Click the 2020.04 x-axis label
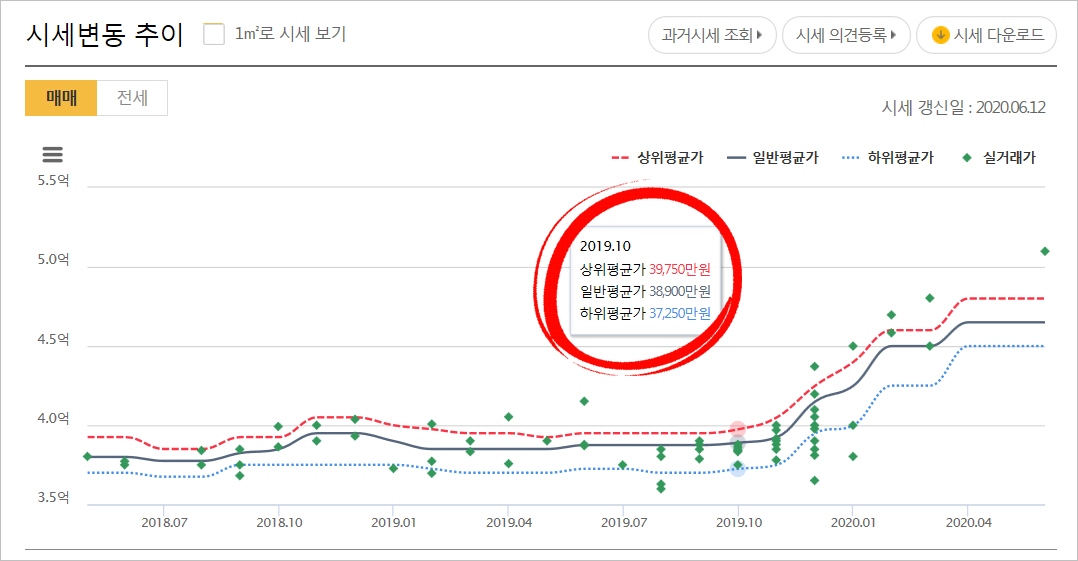Image resolution: width=1078 pixels, height=561 pixels. tap(969, 522)
